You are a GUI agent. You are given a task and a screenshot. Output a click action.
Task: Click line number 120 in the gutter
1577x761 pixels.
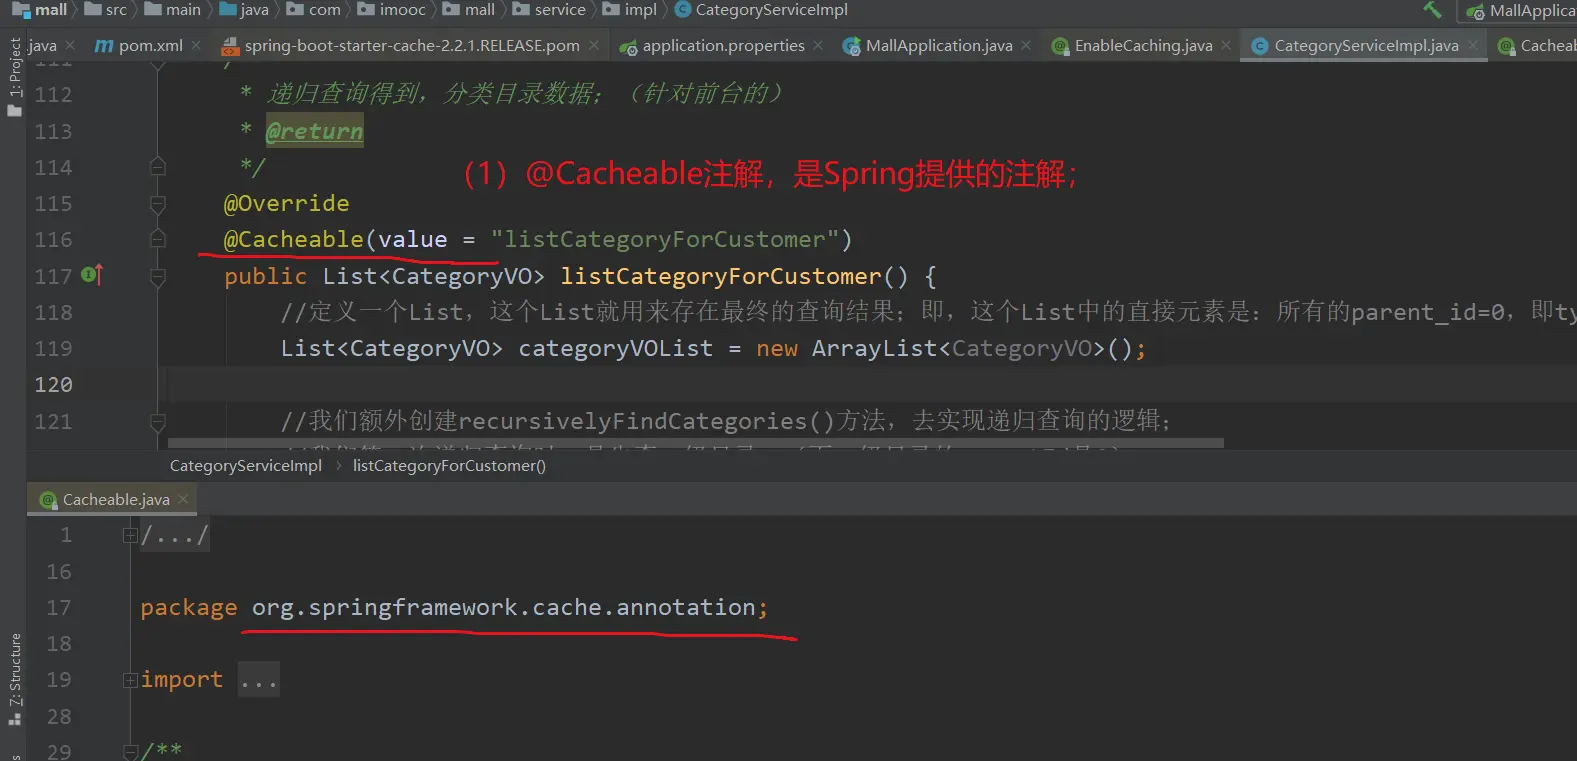click(54, 385)
